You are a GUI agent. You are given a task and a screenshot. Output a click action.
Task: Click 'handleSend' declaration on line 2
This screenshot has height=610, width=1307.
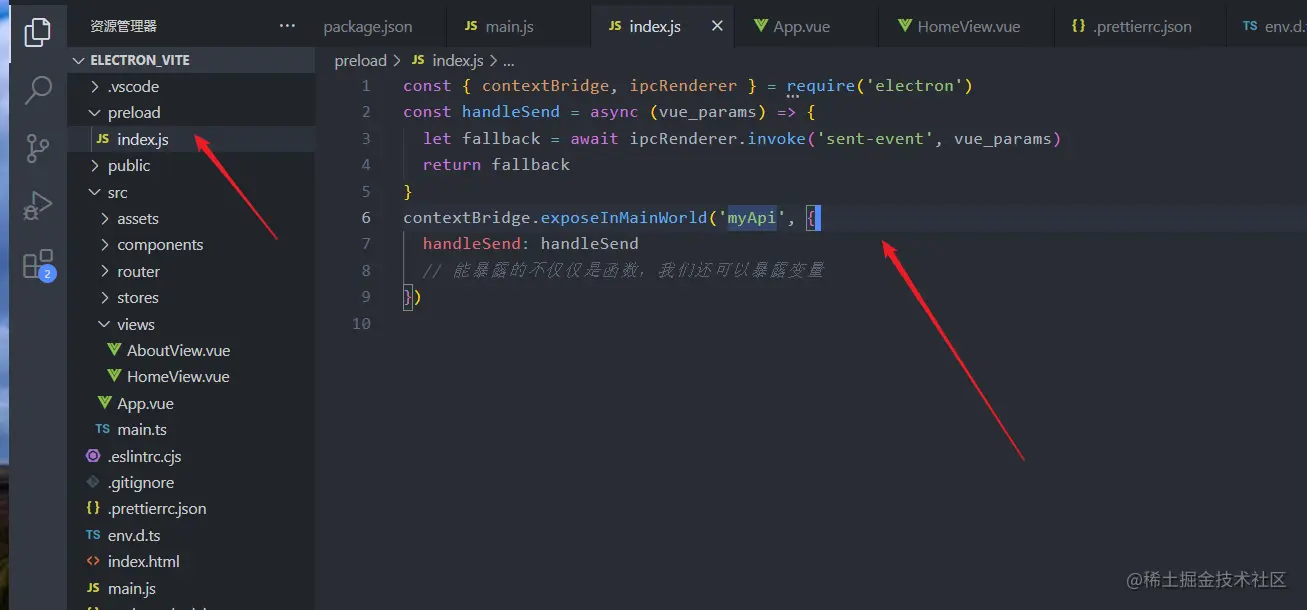click(x=511, y=112)
